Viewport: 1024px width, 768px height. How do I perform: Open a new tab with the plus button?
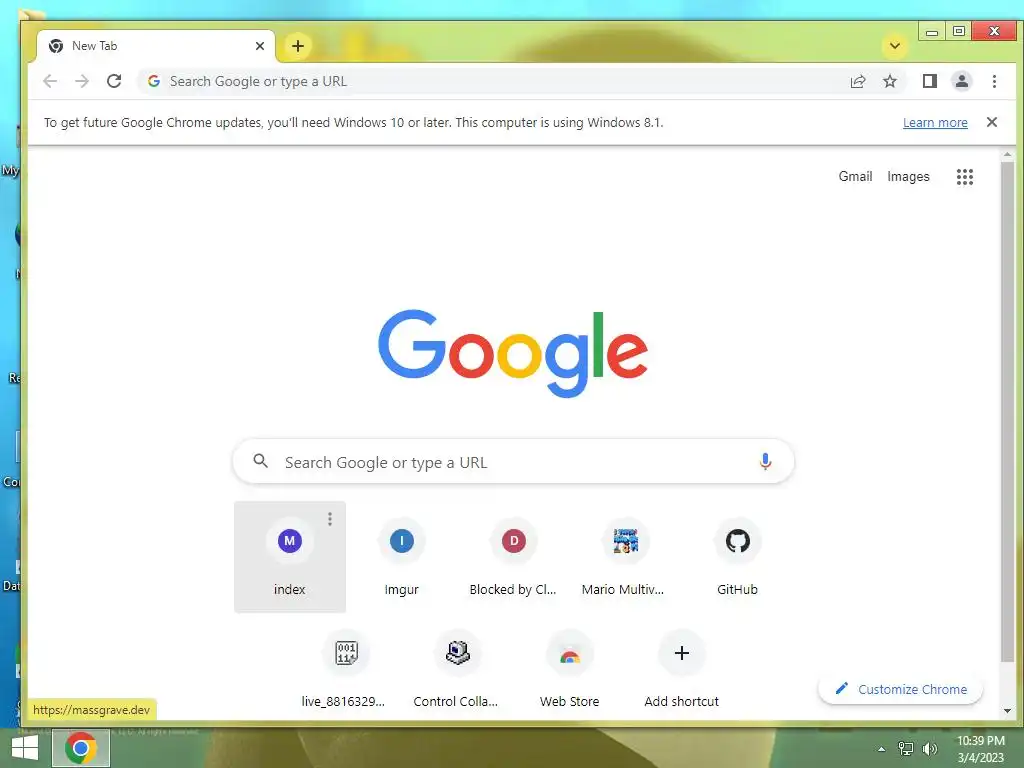click(x=298, y=46)
